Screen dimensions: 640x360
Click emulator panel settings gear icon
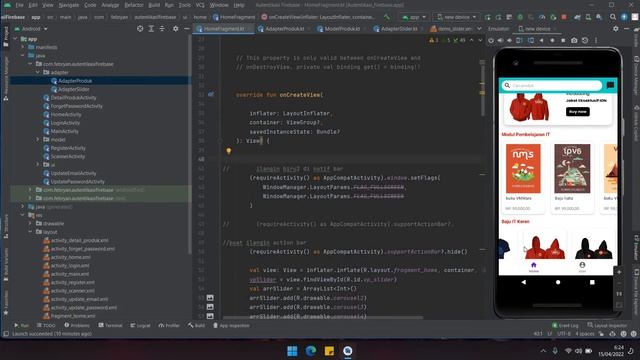coord(616,29)
